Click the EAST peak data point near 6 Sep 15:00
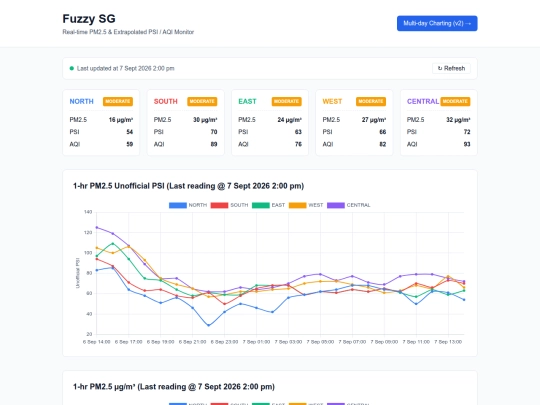Viewport: 540px width, 405px height. pyautogui.click(x=113, y=243)
